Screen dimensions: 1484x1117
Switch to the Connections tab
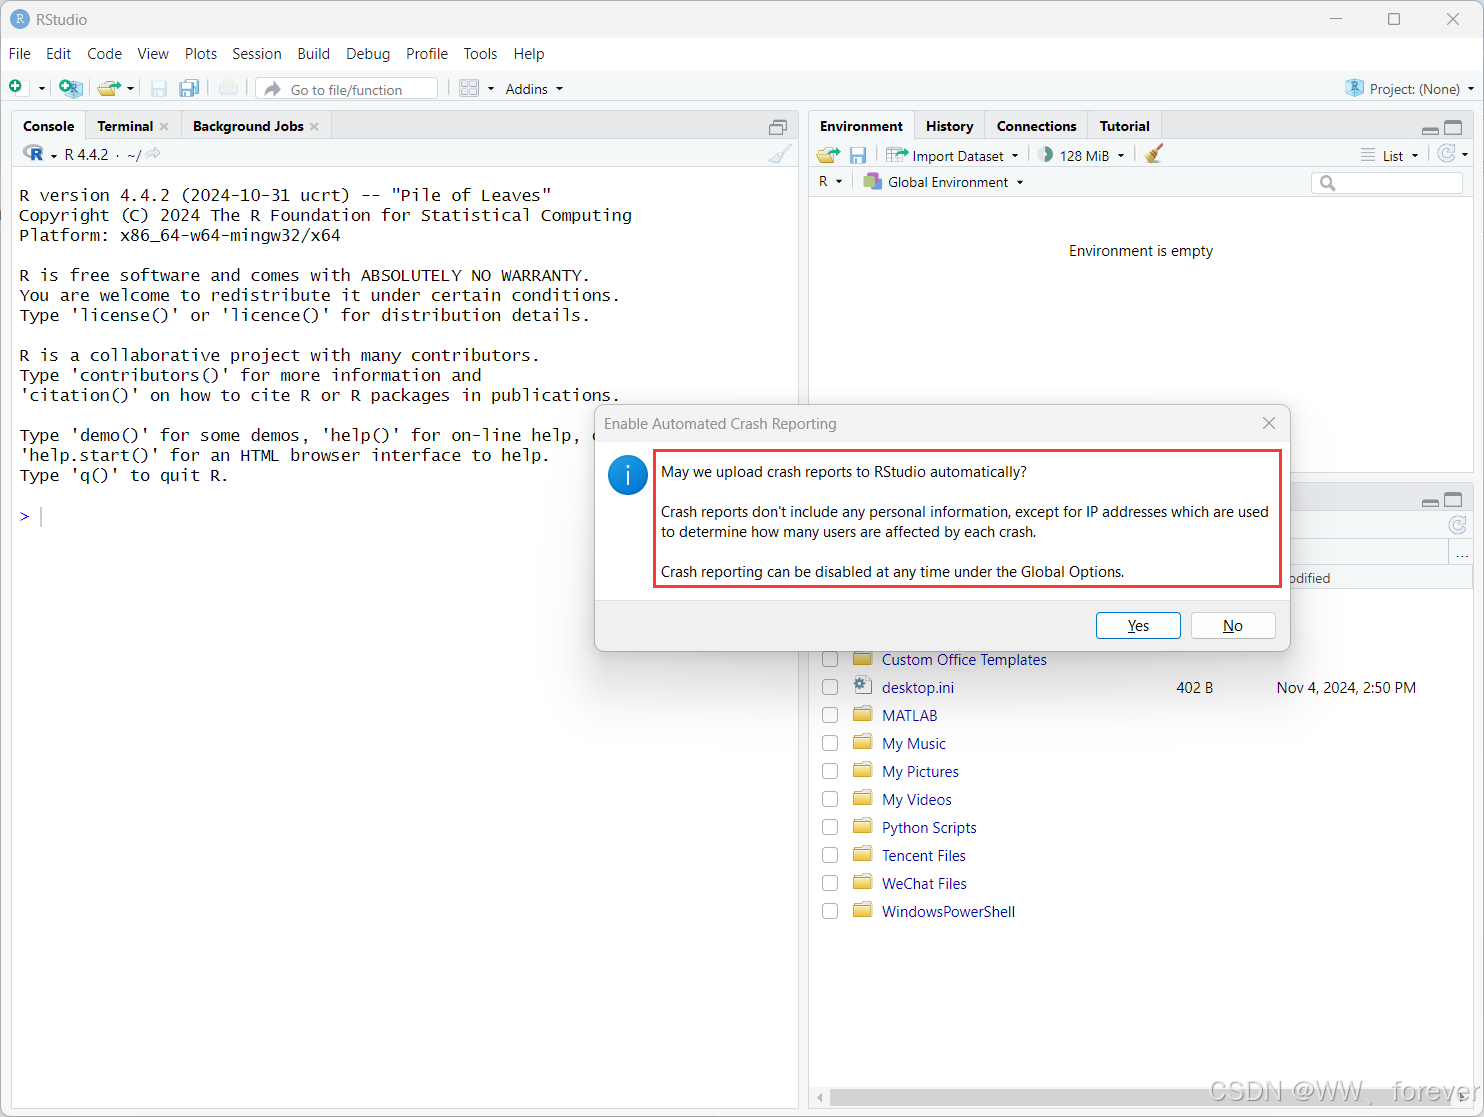pyautogui.click(x=1036, y=126)
